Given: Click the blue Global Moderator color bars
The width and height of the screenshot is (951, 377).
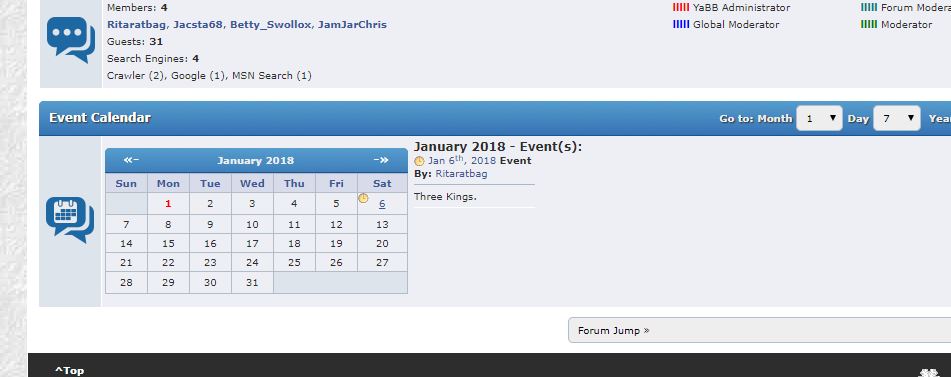Looking at the screenshot, I should click(x=681, y=25).
